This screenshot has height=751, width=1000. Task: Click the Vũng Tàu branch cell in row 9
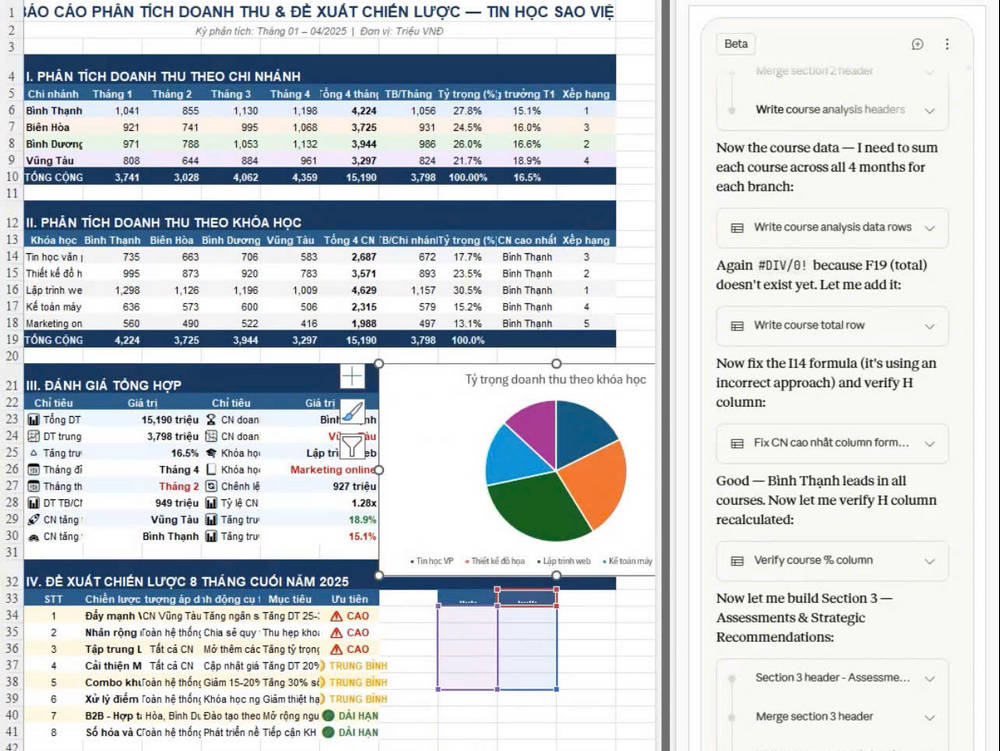54,160
